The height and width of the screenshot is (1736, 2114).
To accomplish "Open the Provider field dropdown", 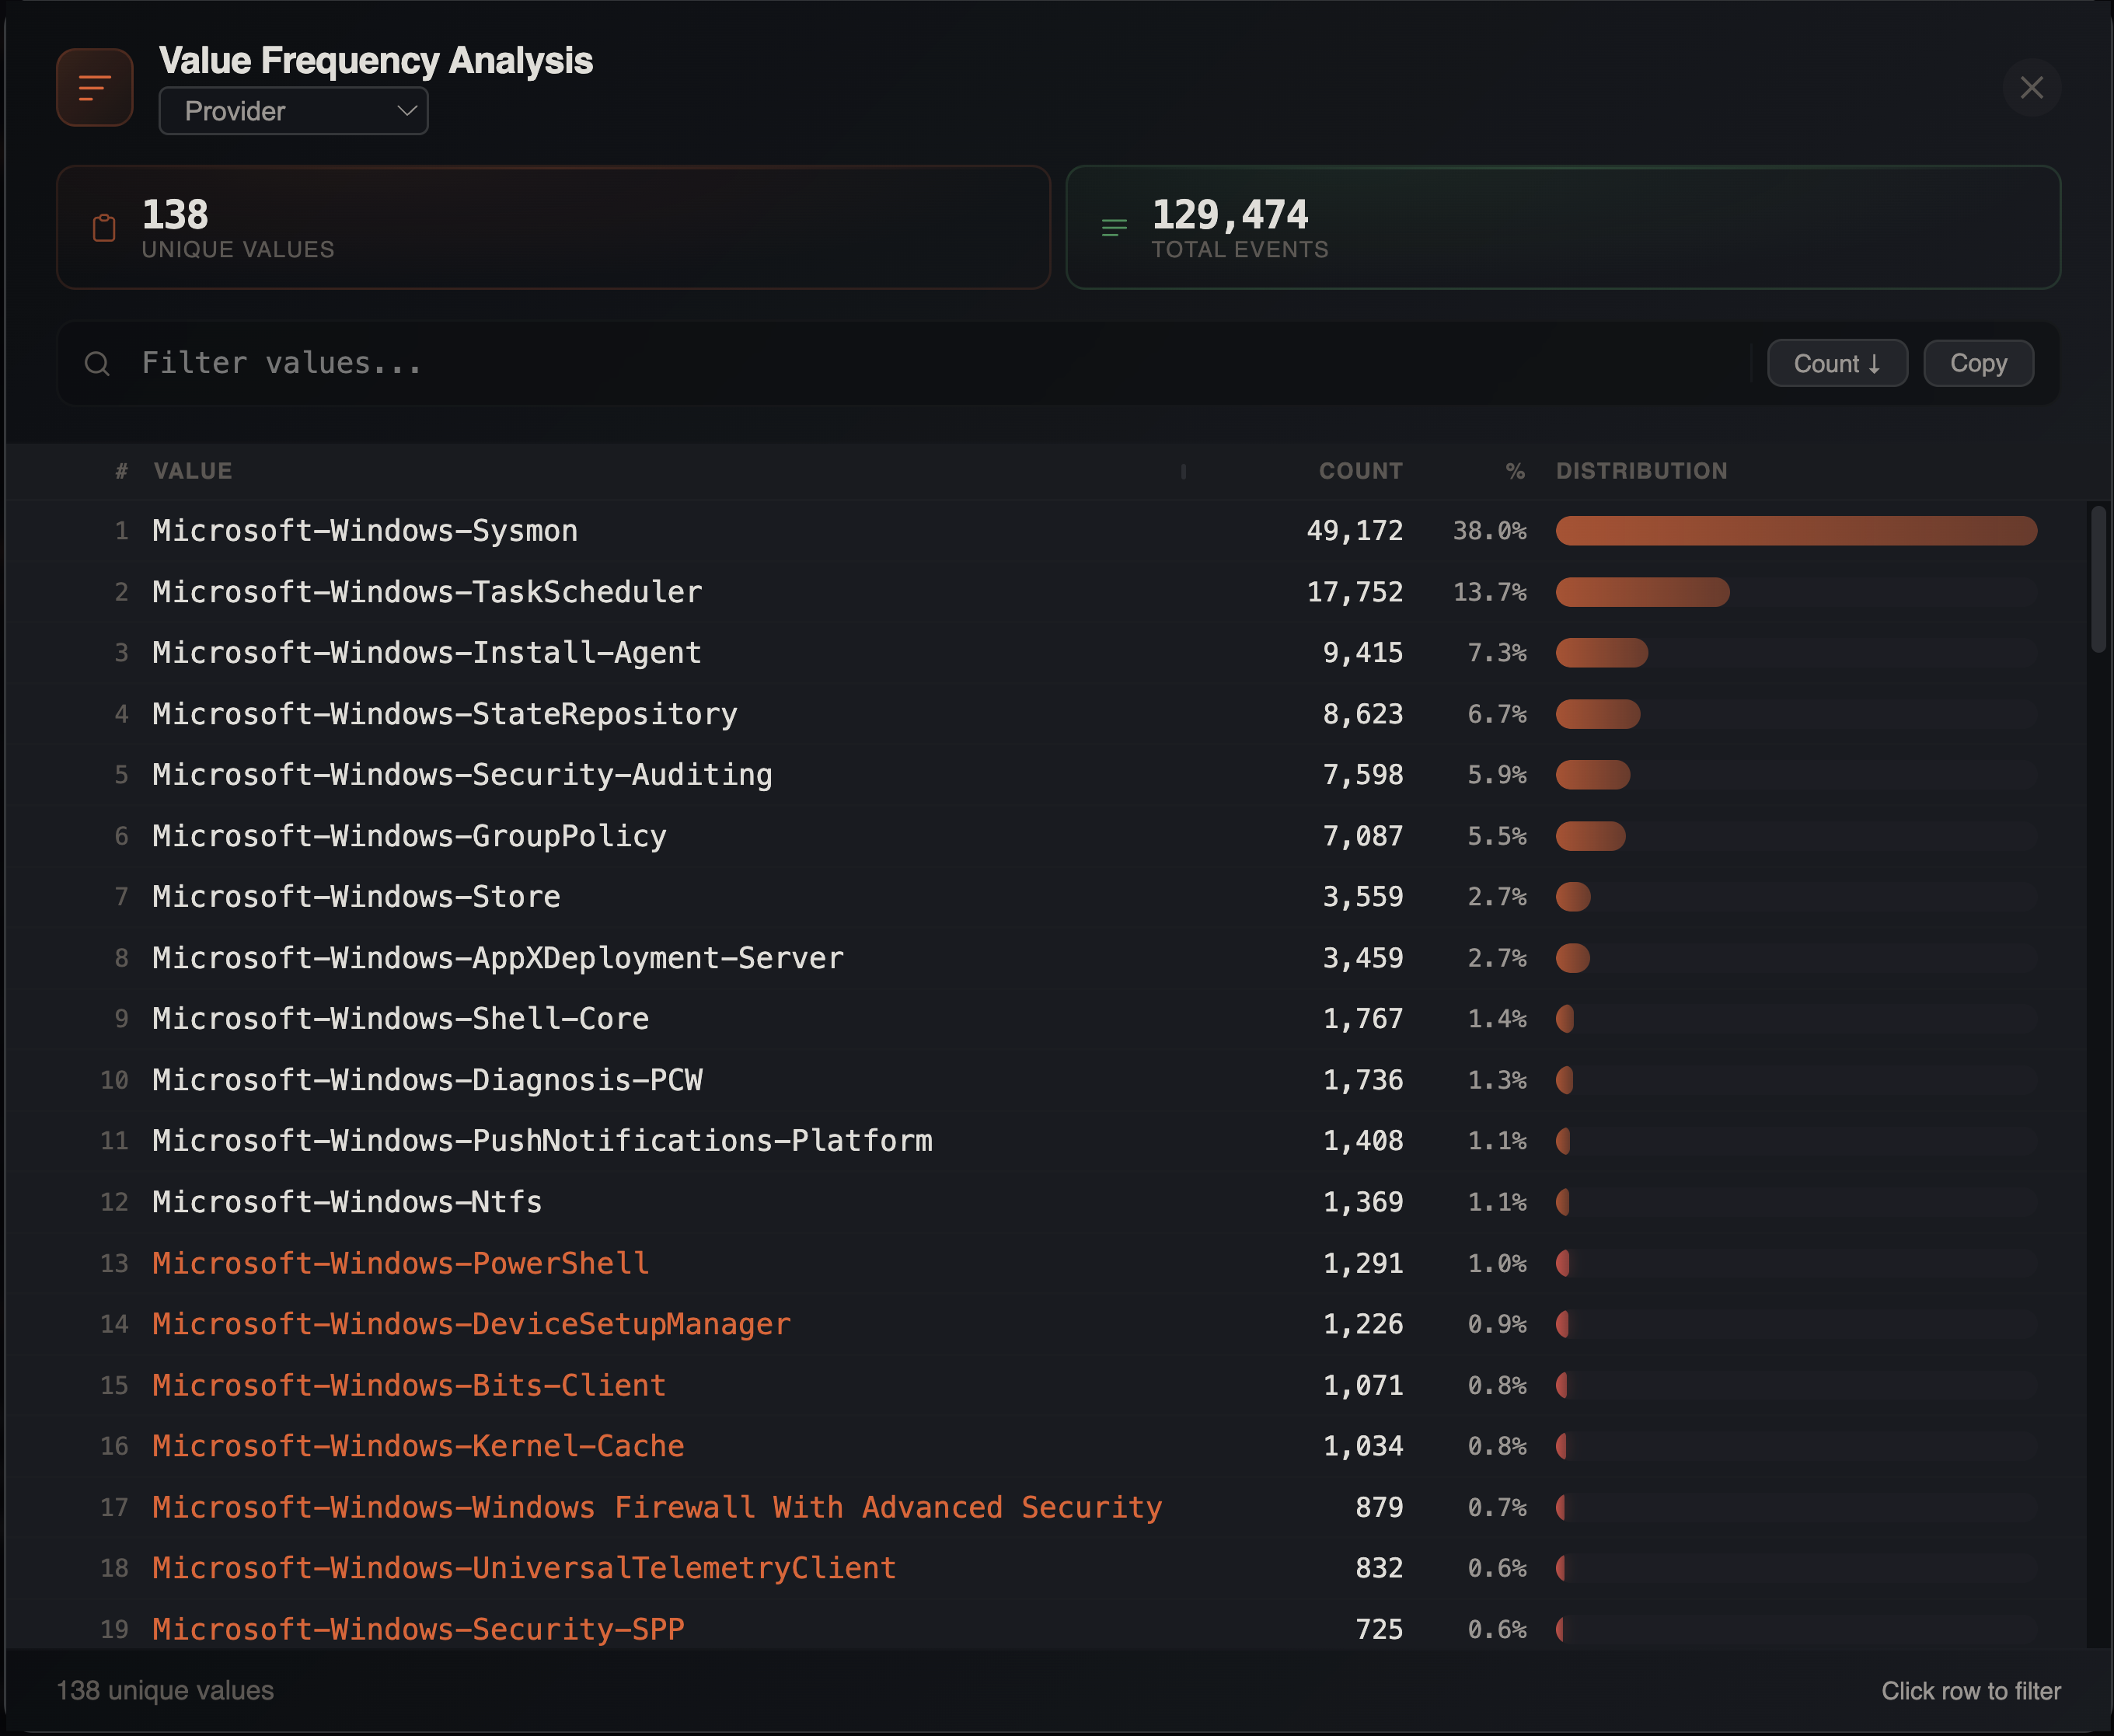I will click(x=293, y=111).
